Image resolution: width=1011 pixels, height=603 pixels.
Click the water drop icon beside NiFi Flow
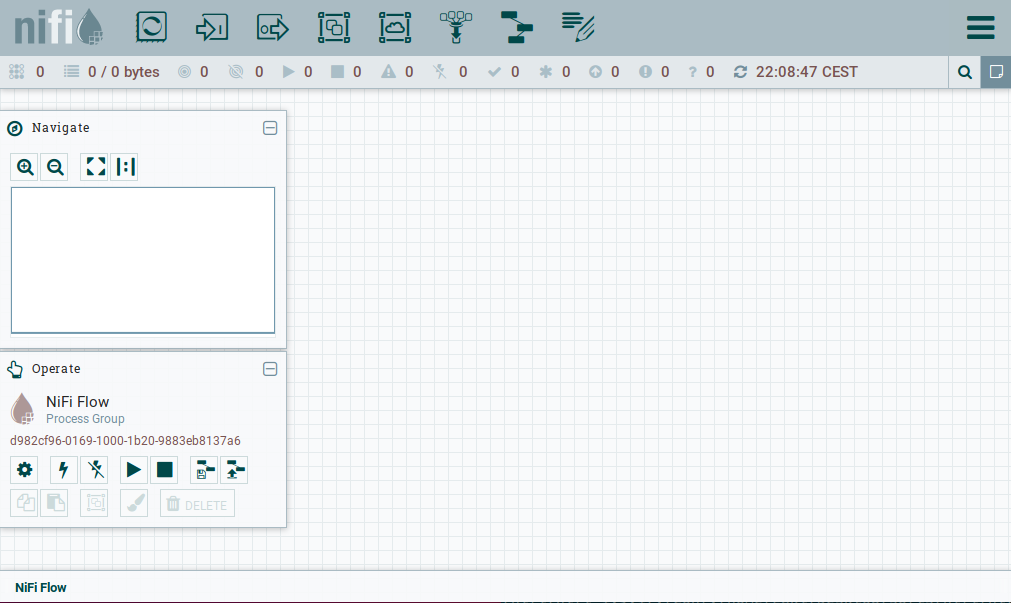pos(23,409)
